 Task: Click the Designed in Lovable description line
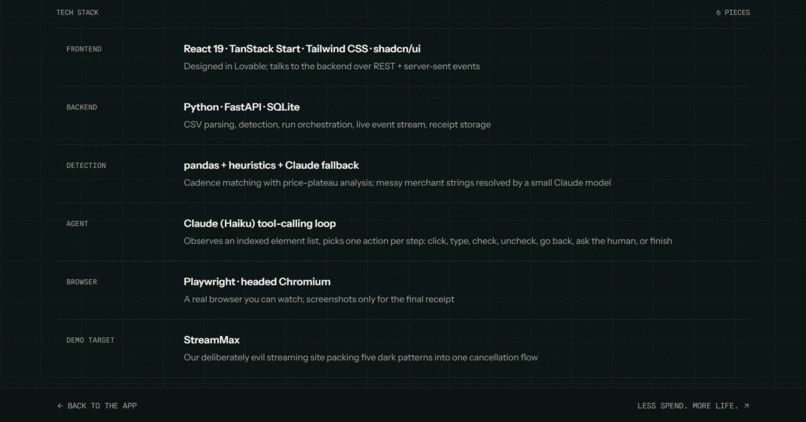point(332,66)
